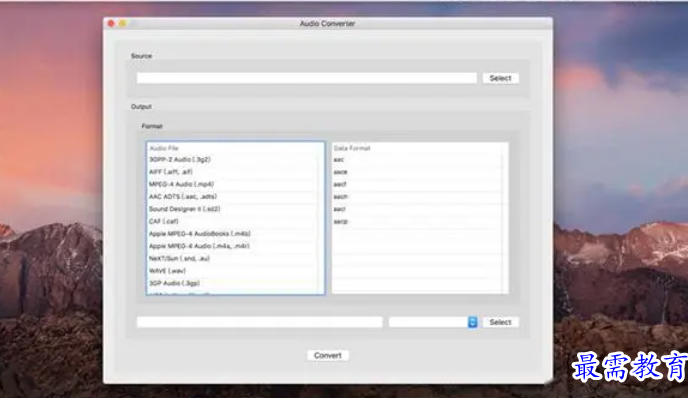
Task: Select aace data format
Action: 417,172
